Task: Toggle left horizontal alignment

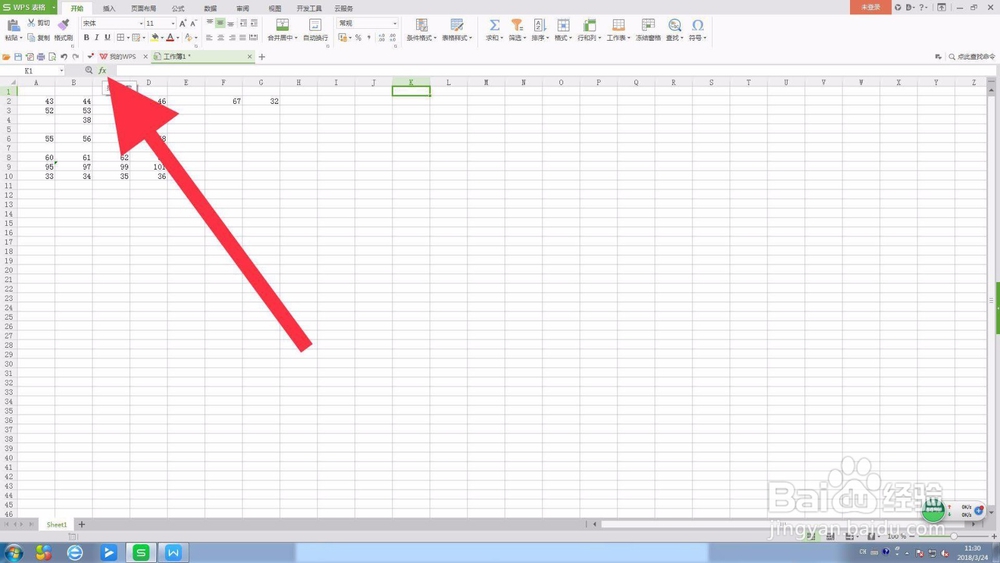Action: 209,38
